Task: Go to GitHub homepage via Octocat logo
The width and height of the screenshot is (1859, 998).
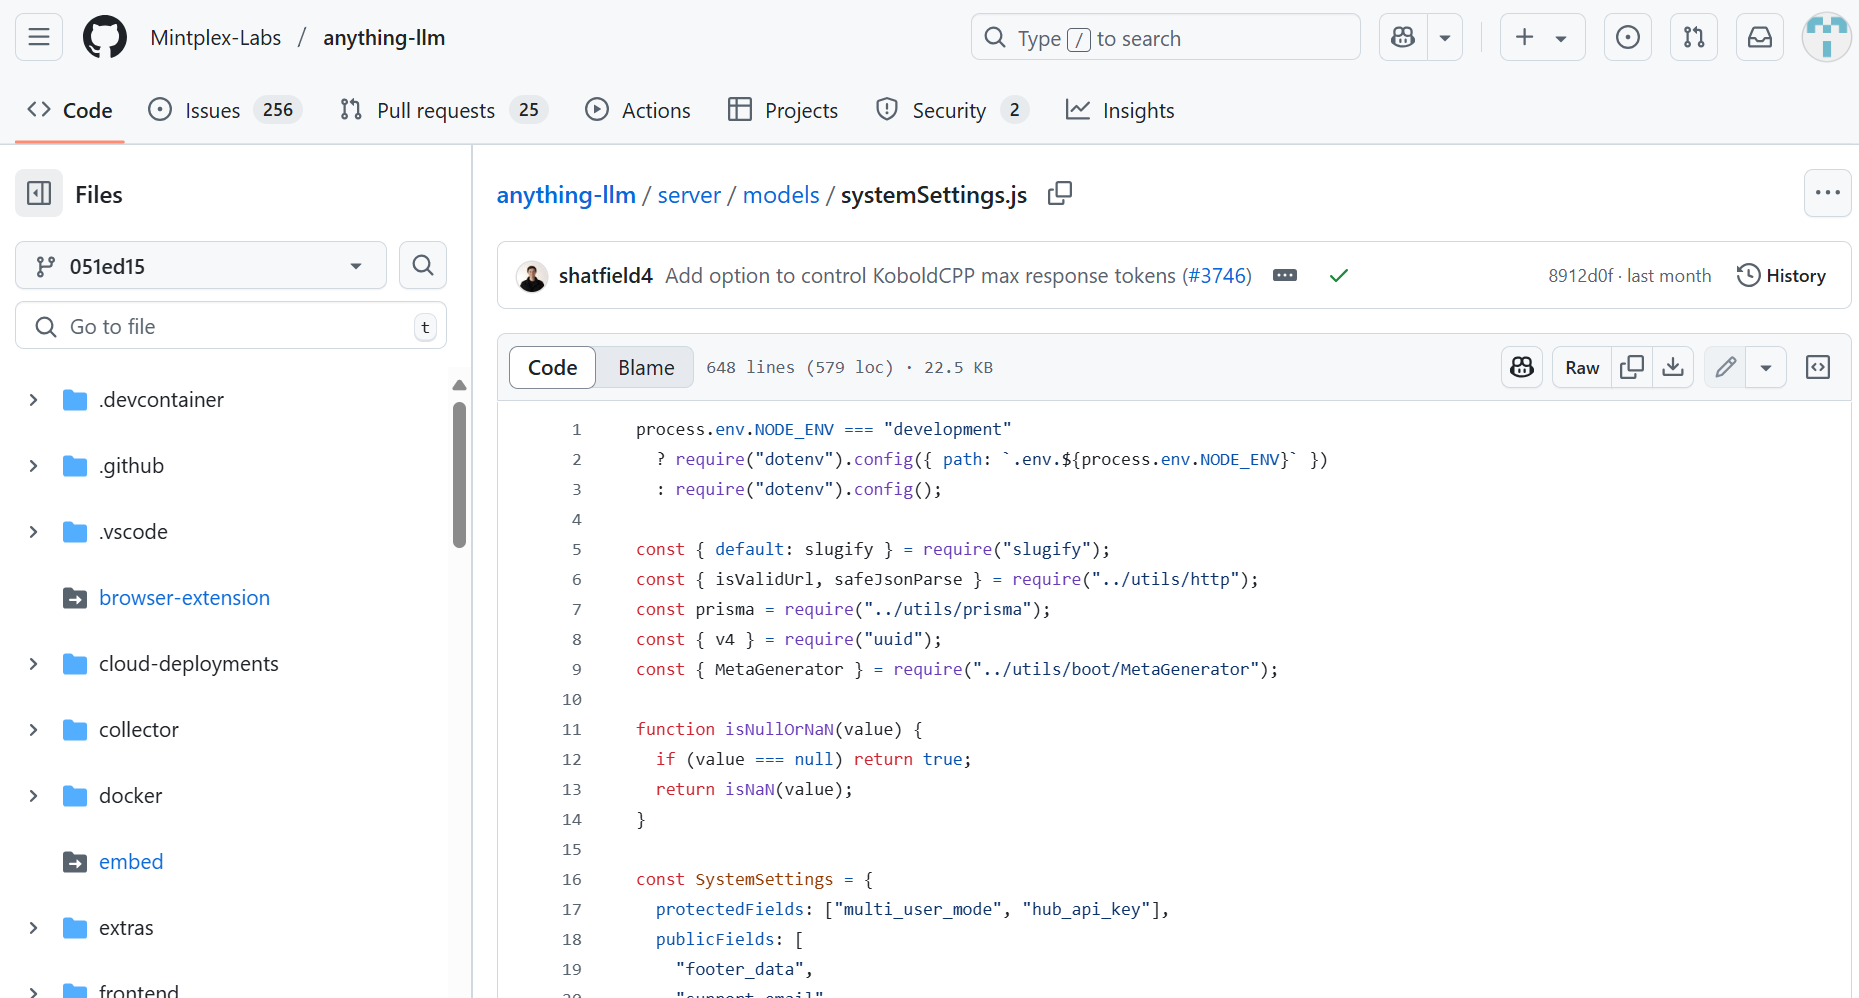Action: point(105,38)
